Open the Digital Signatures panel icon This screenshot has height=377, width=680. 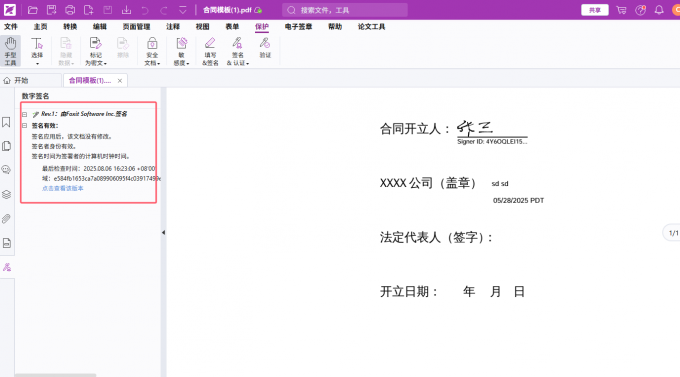[7, 267]
